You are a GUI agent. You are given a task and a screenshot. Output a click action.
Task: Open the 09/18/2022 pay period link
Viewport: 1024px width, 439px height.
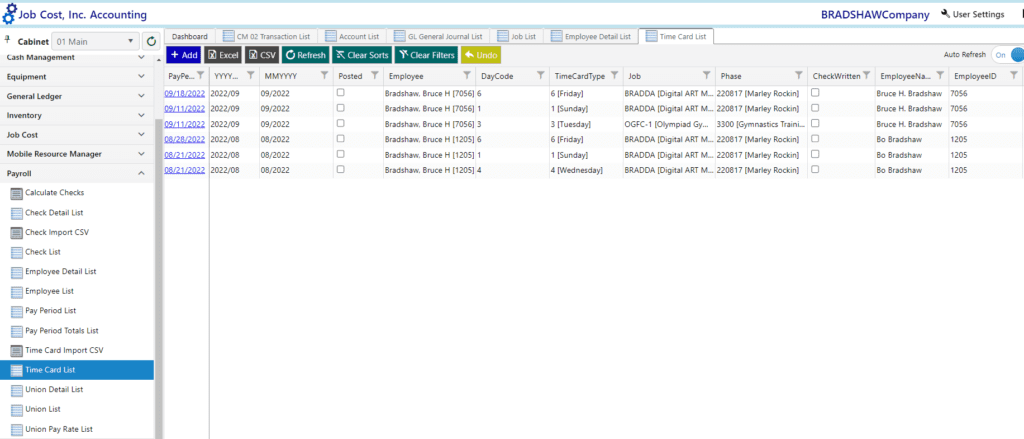tap(185, 93)
